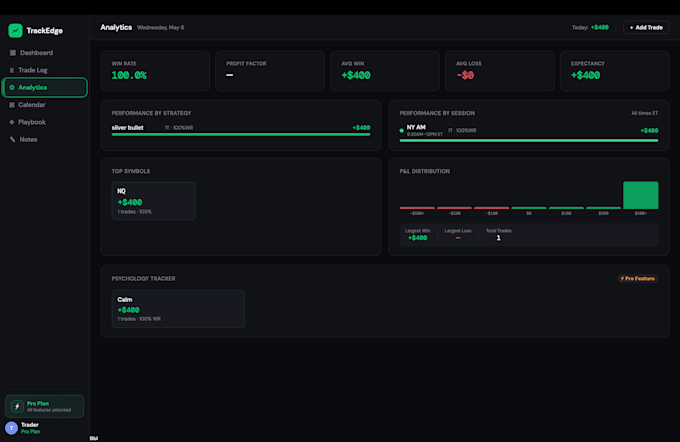This screenshot has height=442, width=680.
Task: Click the Trade Log list icon
Action: pos(12,70)
